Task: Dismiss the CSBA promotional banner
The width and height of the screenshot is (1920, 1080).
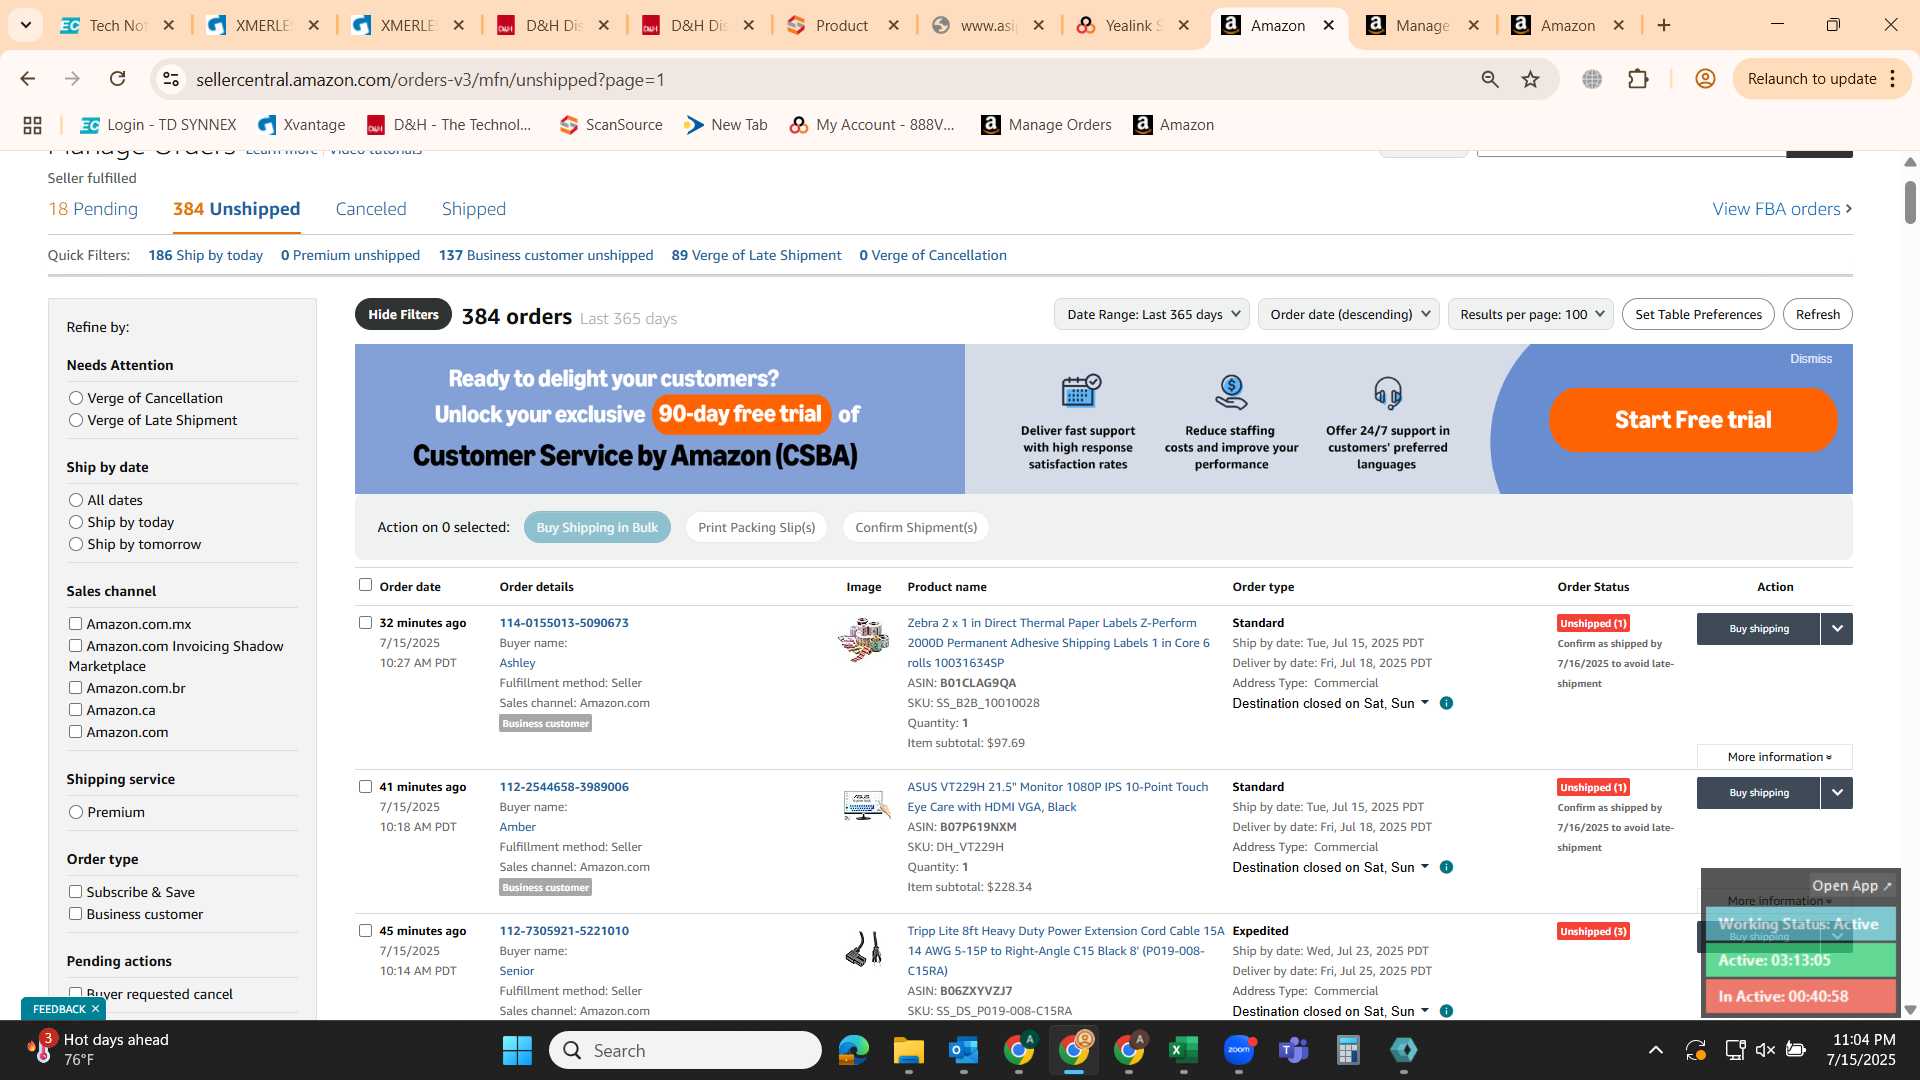Action: 1811,359
